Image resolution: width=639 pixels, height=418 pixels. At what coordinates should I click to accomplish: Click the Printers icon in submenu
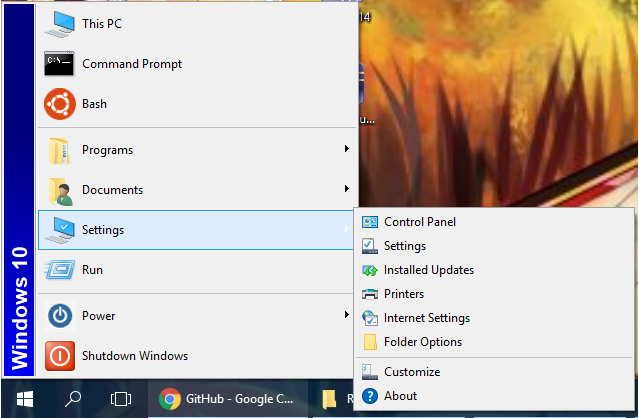[370, 294]
